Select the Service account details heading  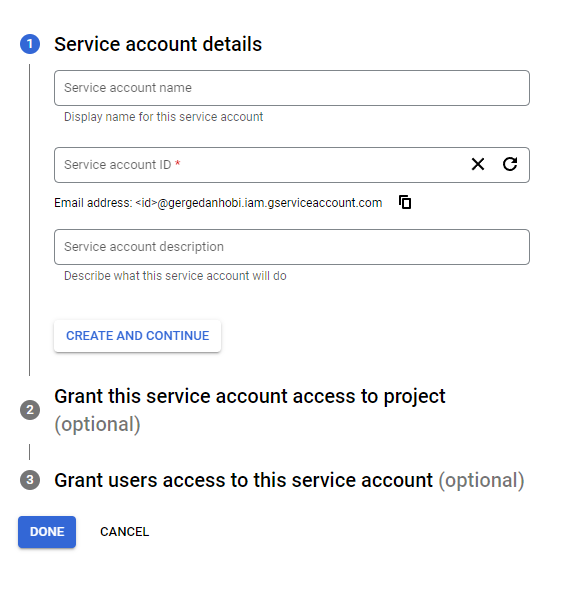tap(158, 44)
